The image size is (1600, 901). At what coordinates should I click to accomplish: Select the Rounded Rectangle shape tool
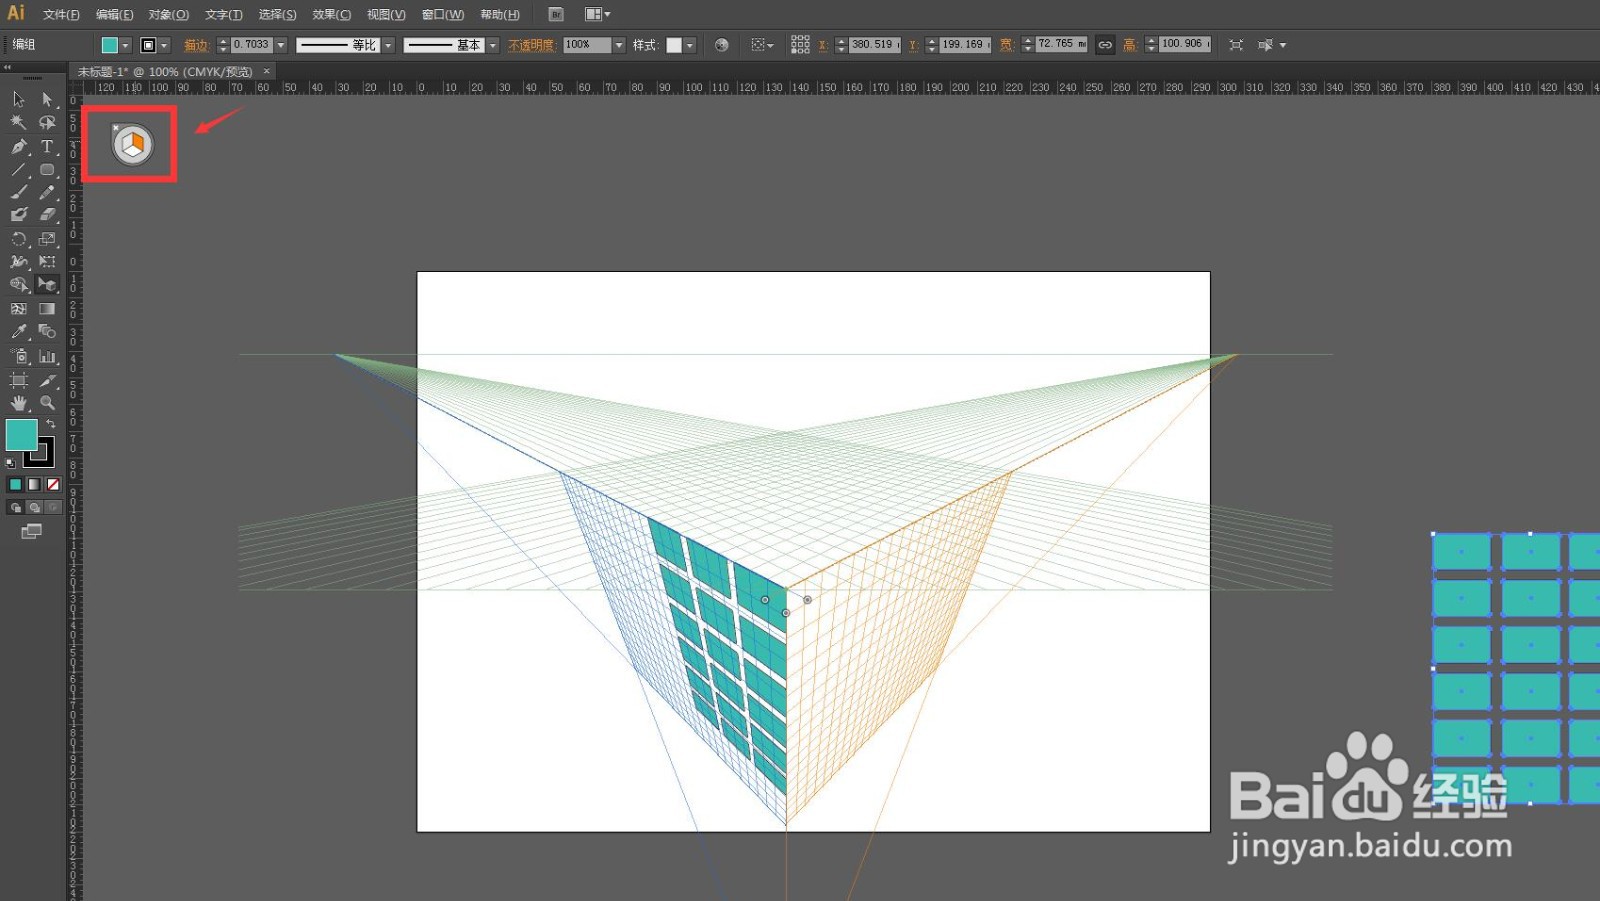pos(47,169)
